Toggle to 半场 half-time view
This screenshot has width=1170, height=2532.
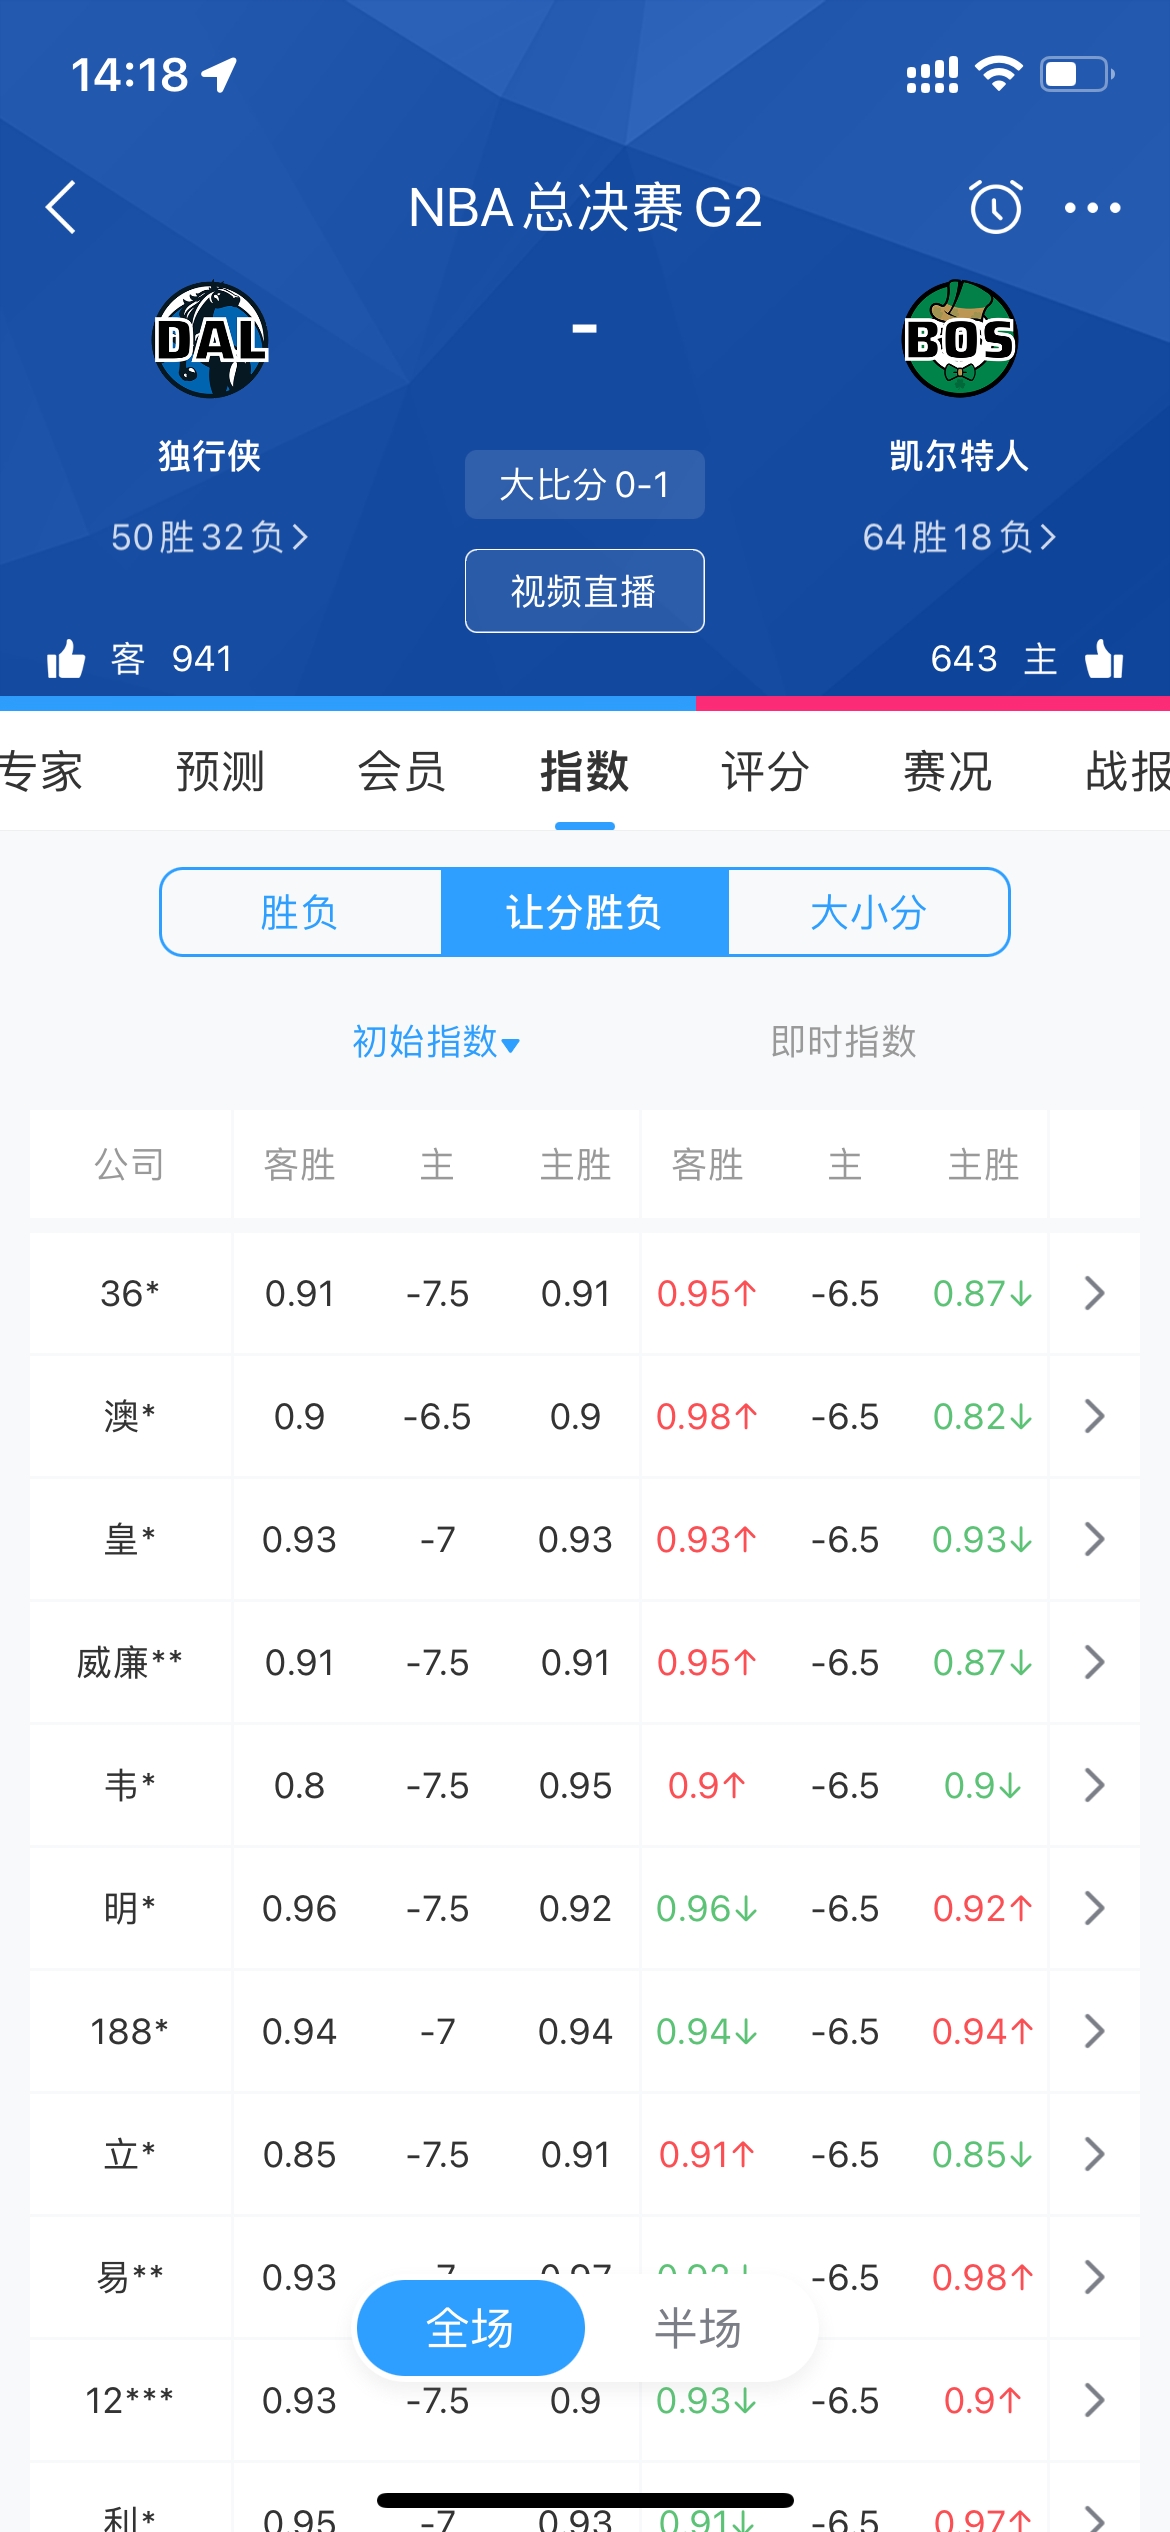point(698,2328)
